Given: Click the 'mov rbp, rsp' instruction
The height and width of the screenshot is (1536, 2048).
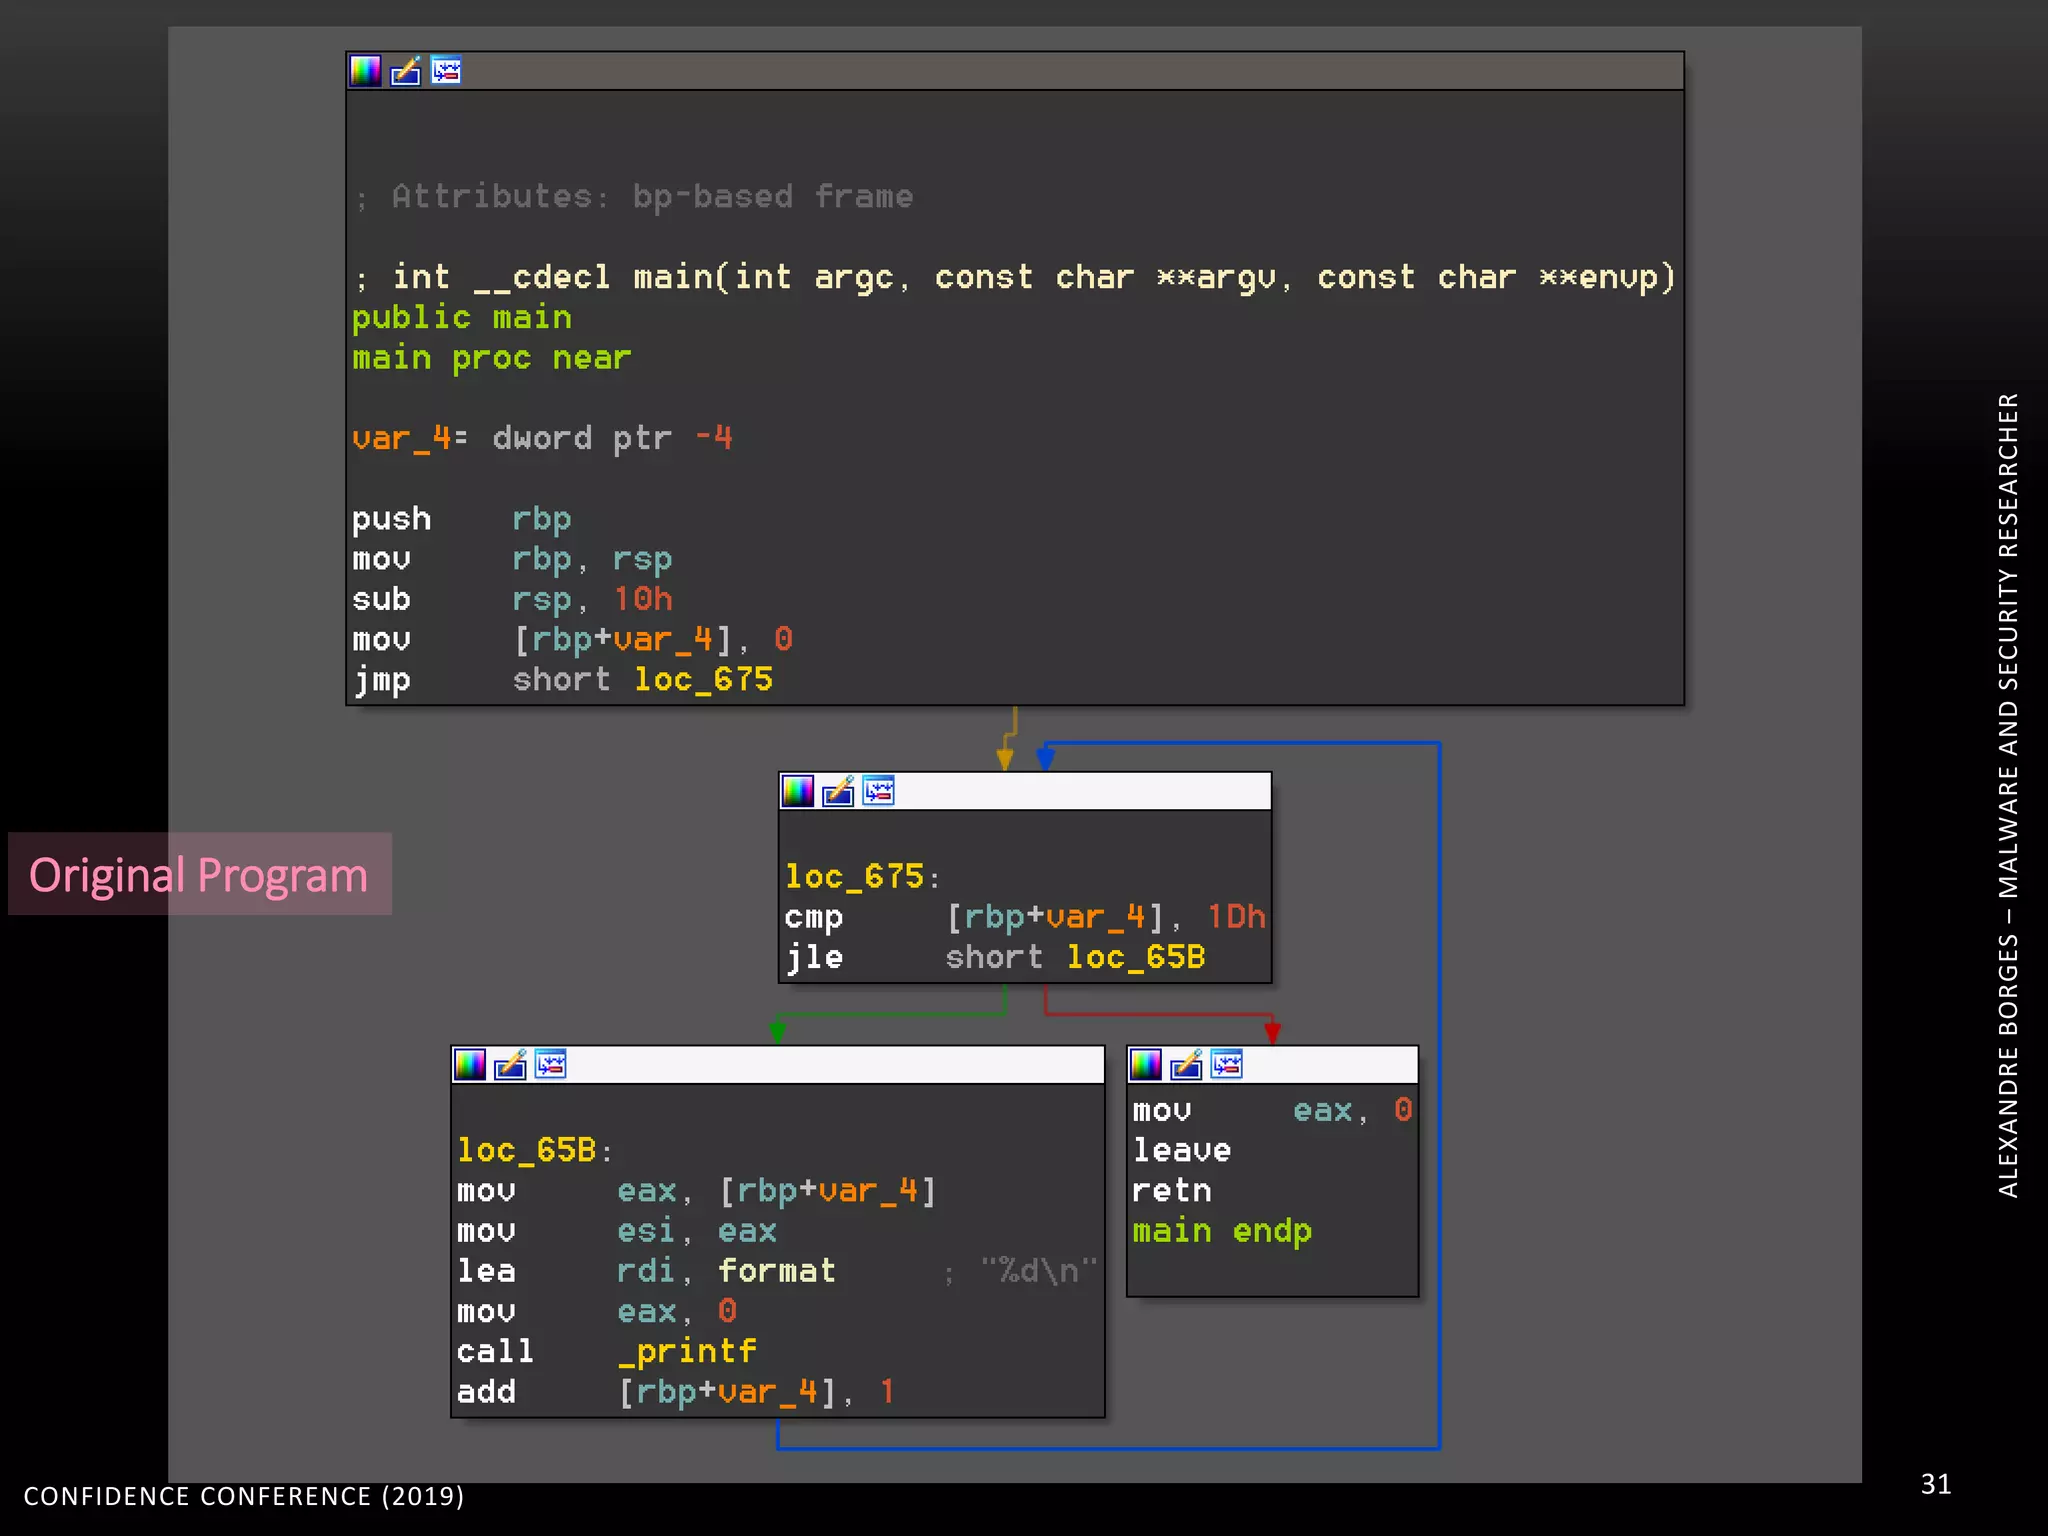Looking at the screenshot, I should point(512,559).
